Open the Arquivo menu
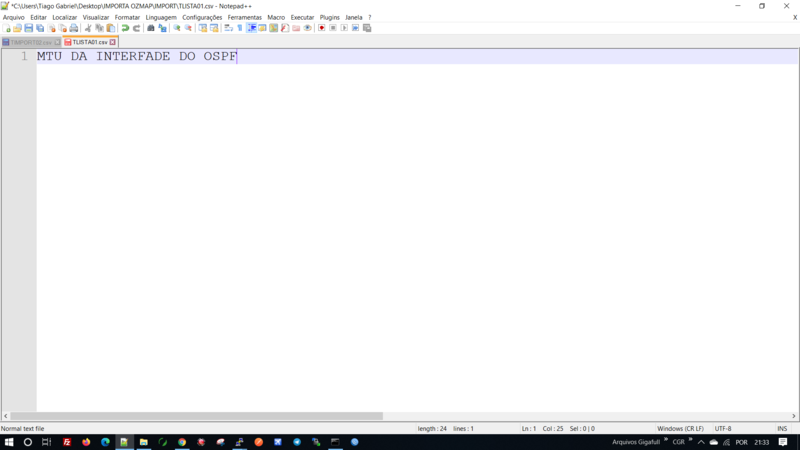 pos(14,17)
